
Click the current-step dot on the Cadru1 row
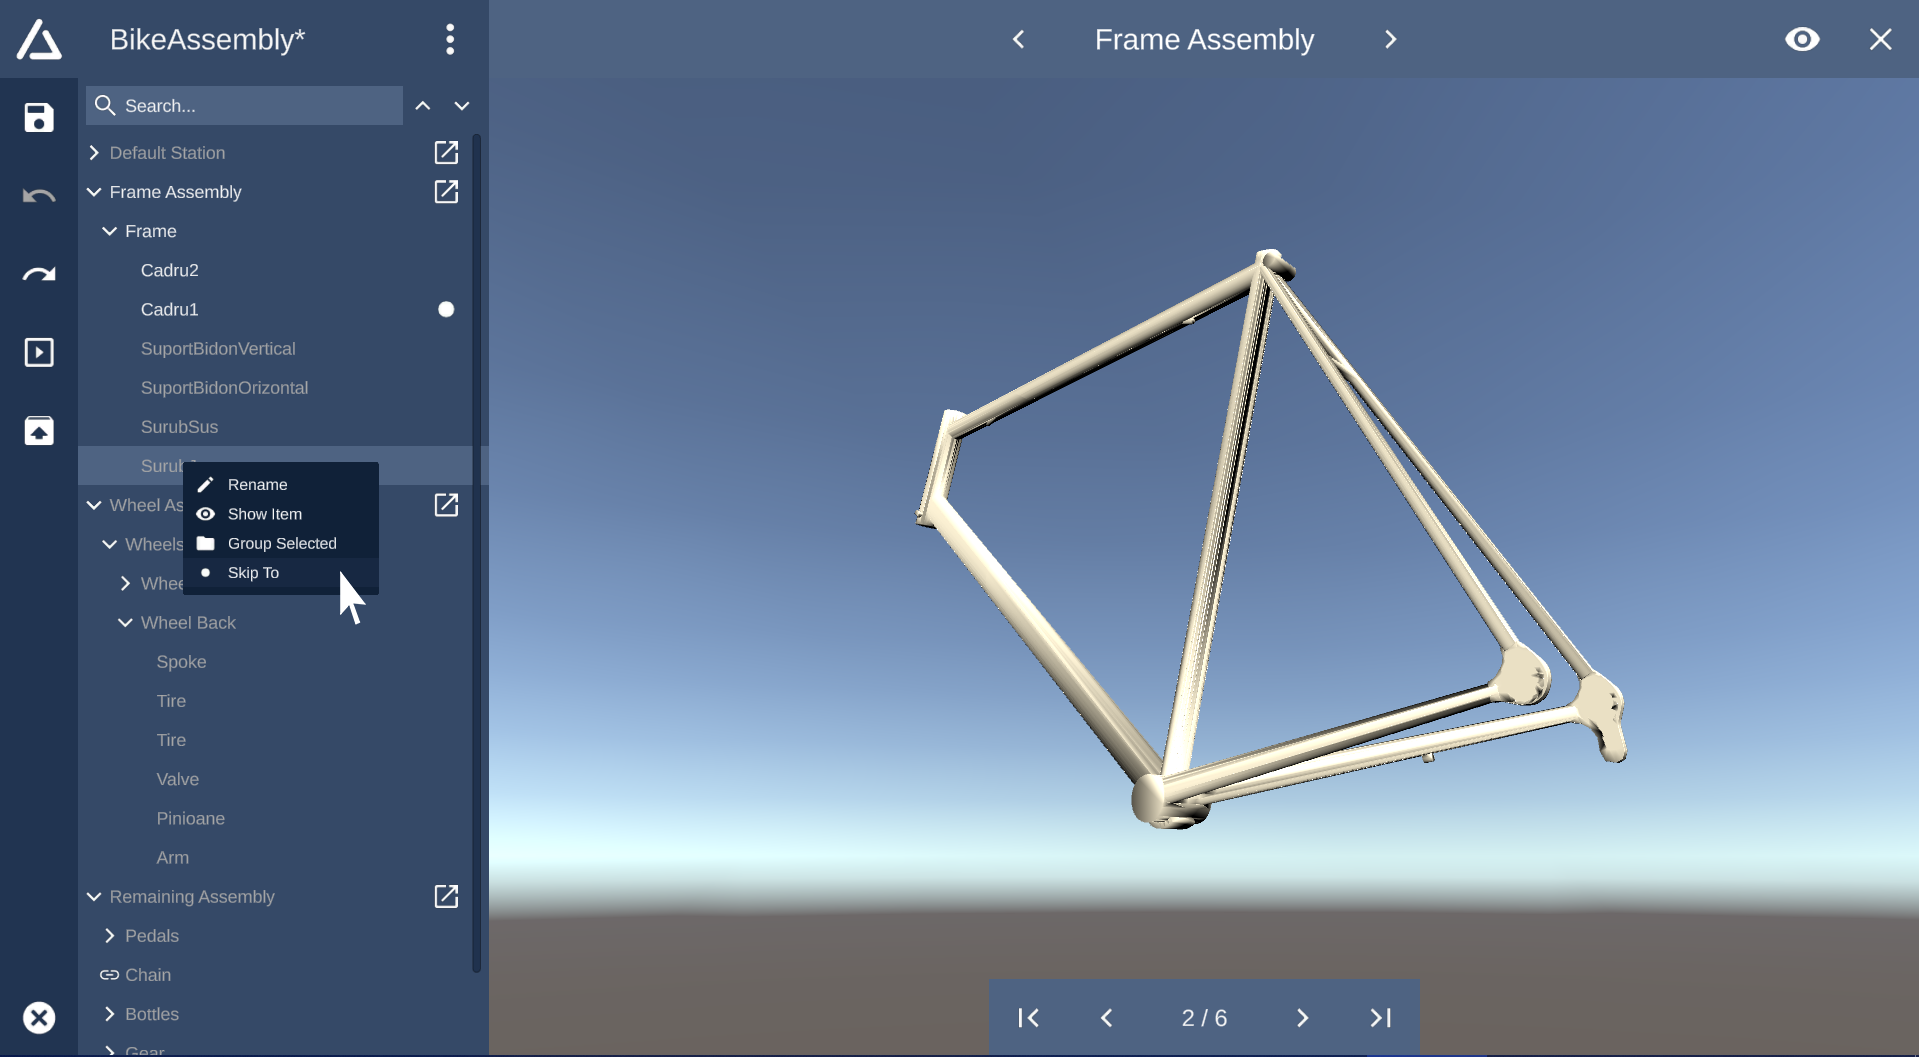click(446, 310)
